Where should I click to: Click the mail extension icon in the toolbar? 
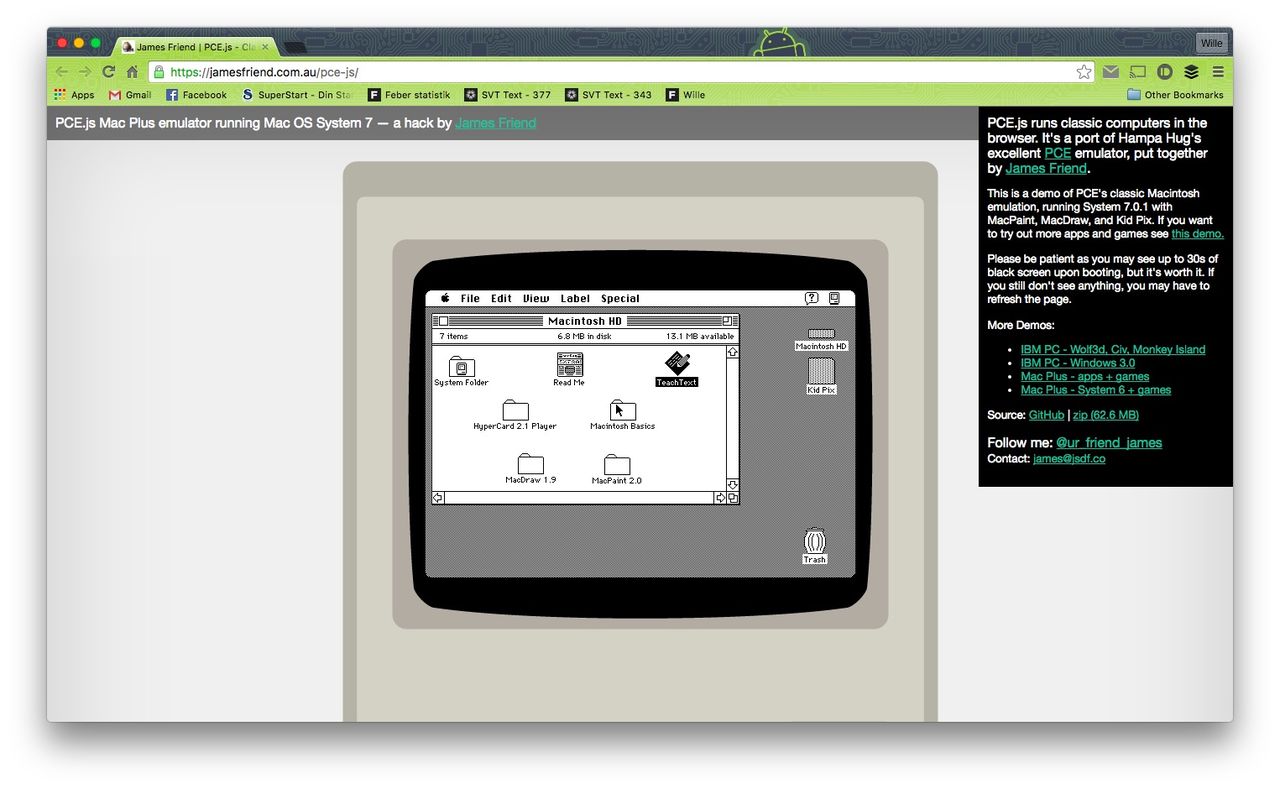(x=1111, y=72)
